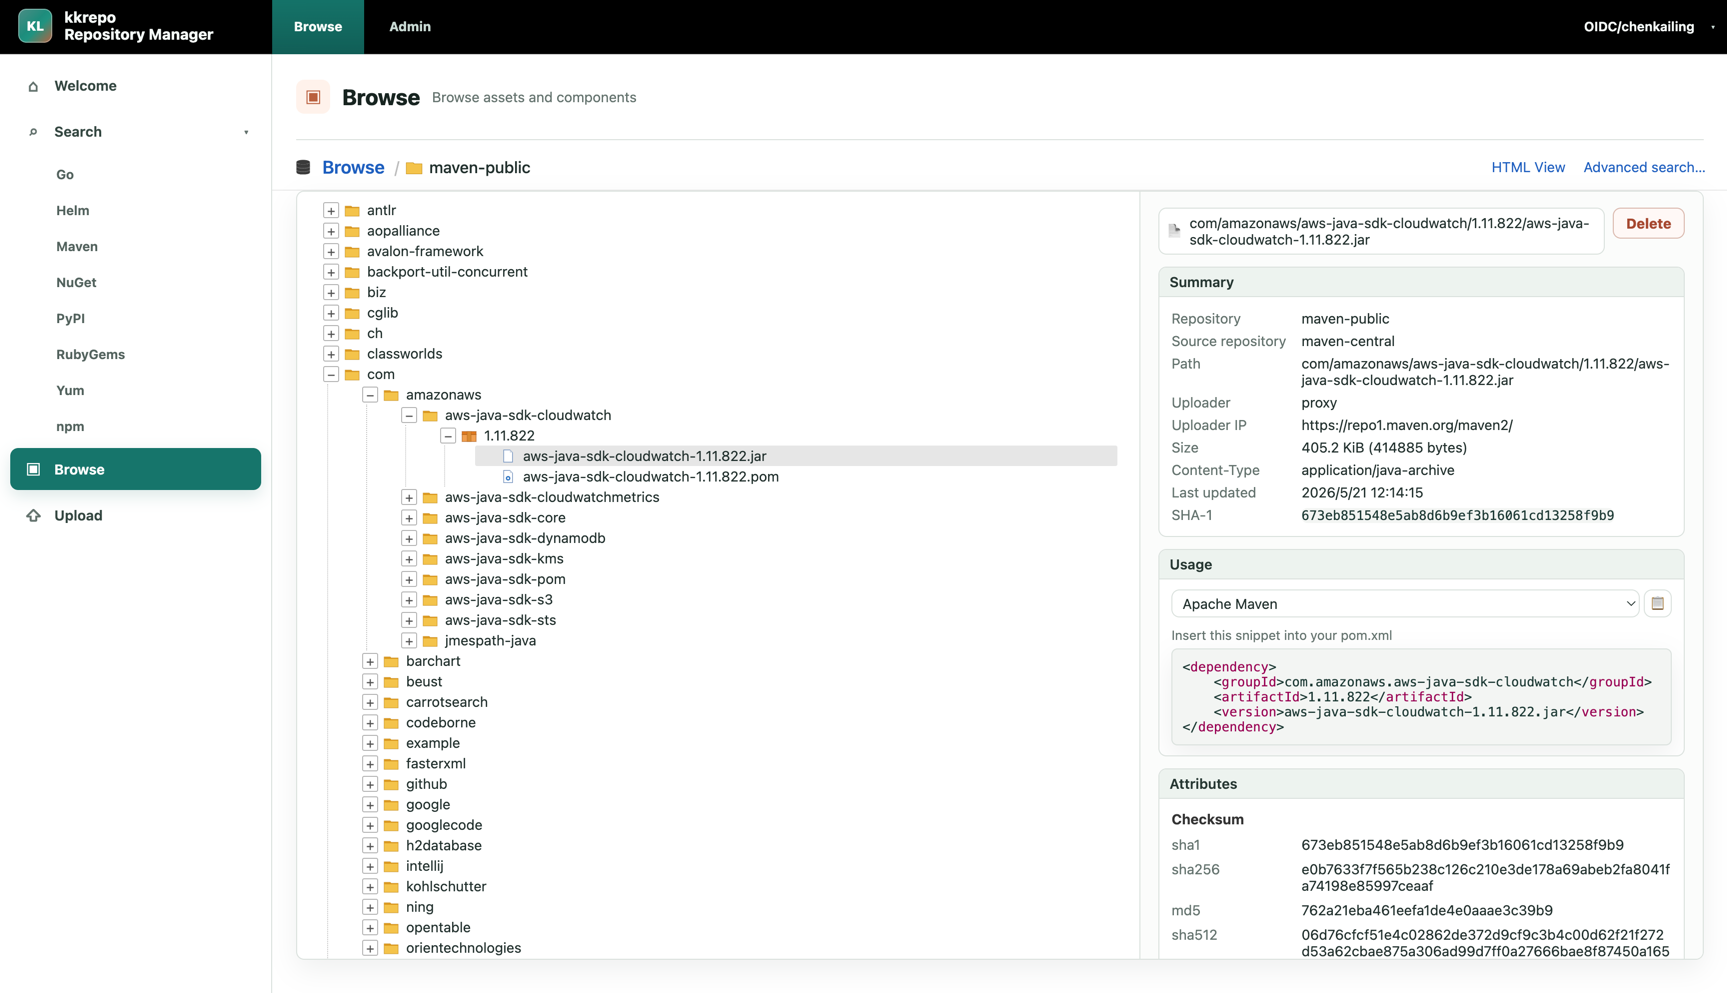Collapse the com folder node
This screenshot has width=1727, height=993.
[331, 375]
